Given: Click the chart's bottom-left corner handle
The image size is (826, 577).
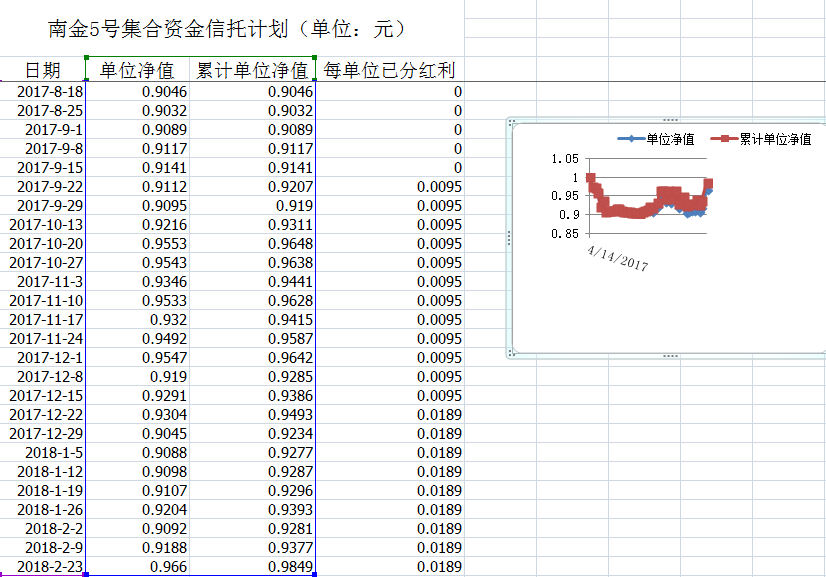Looking at the screenshot, I should pyautogui.click(x=512, y=353).
